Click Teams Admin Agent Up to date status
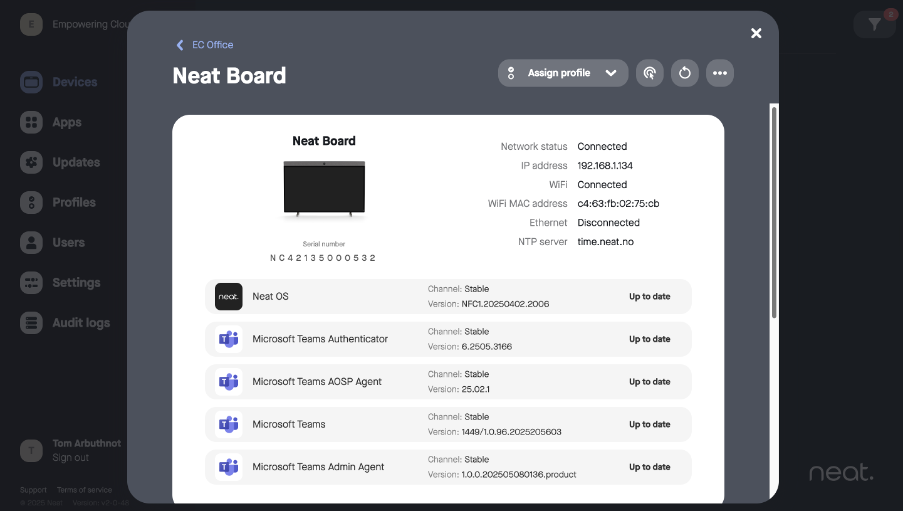Image resolution: width=904 pixels, height=512 pixels. 650,467
